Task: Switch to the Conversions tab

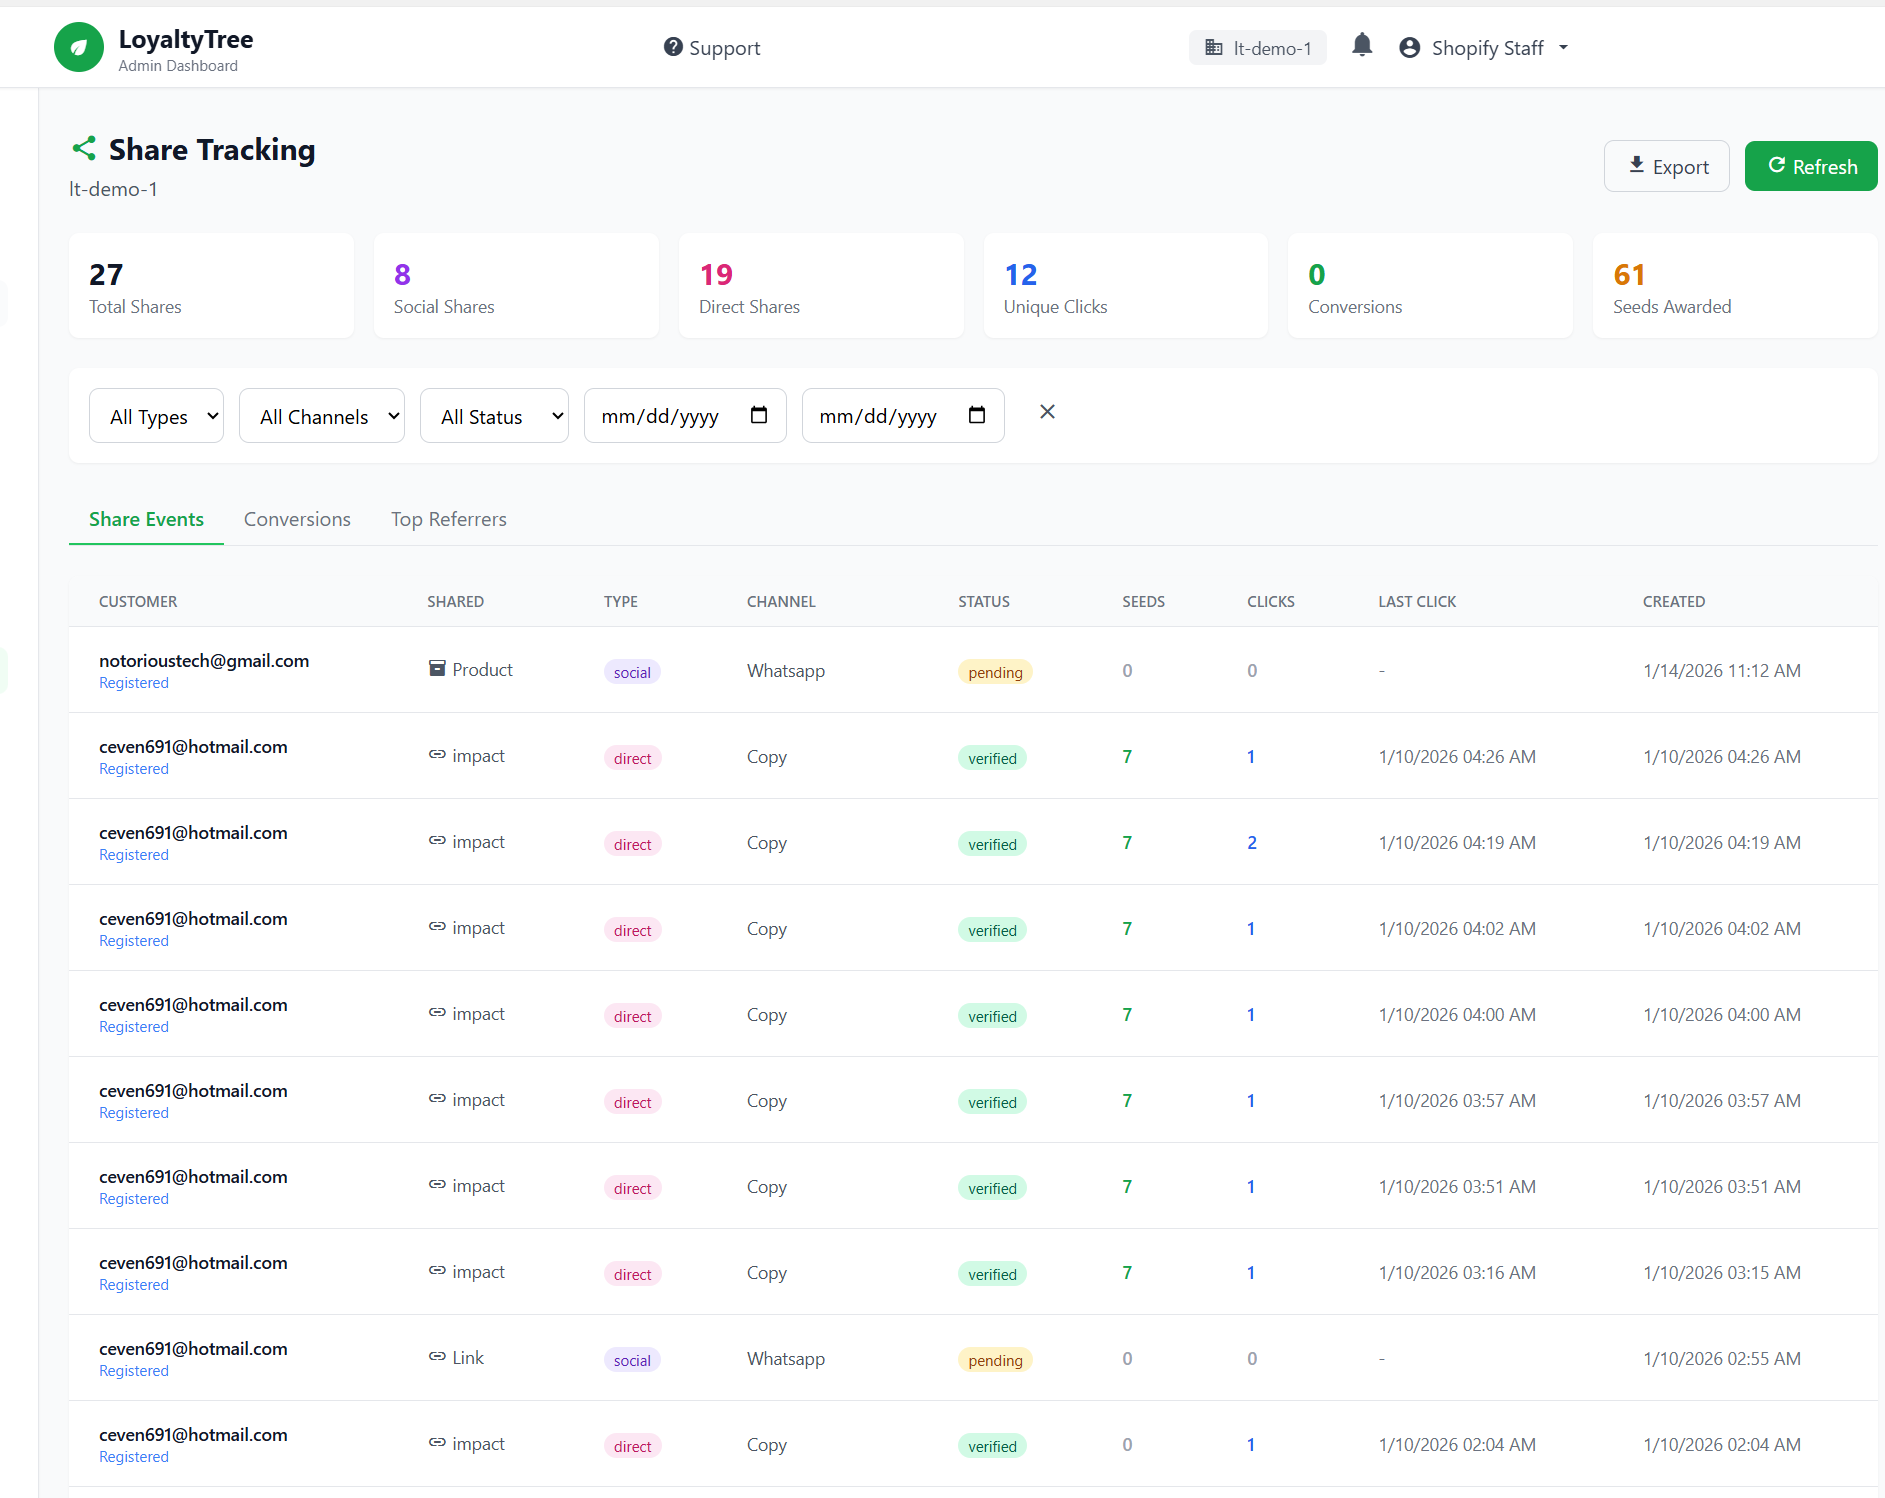Action: click(x=297, y=519)
